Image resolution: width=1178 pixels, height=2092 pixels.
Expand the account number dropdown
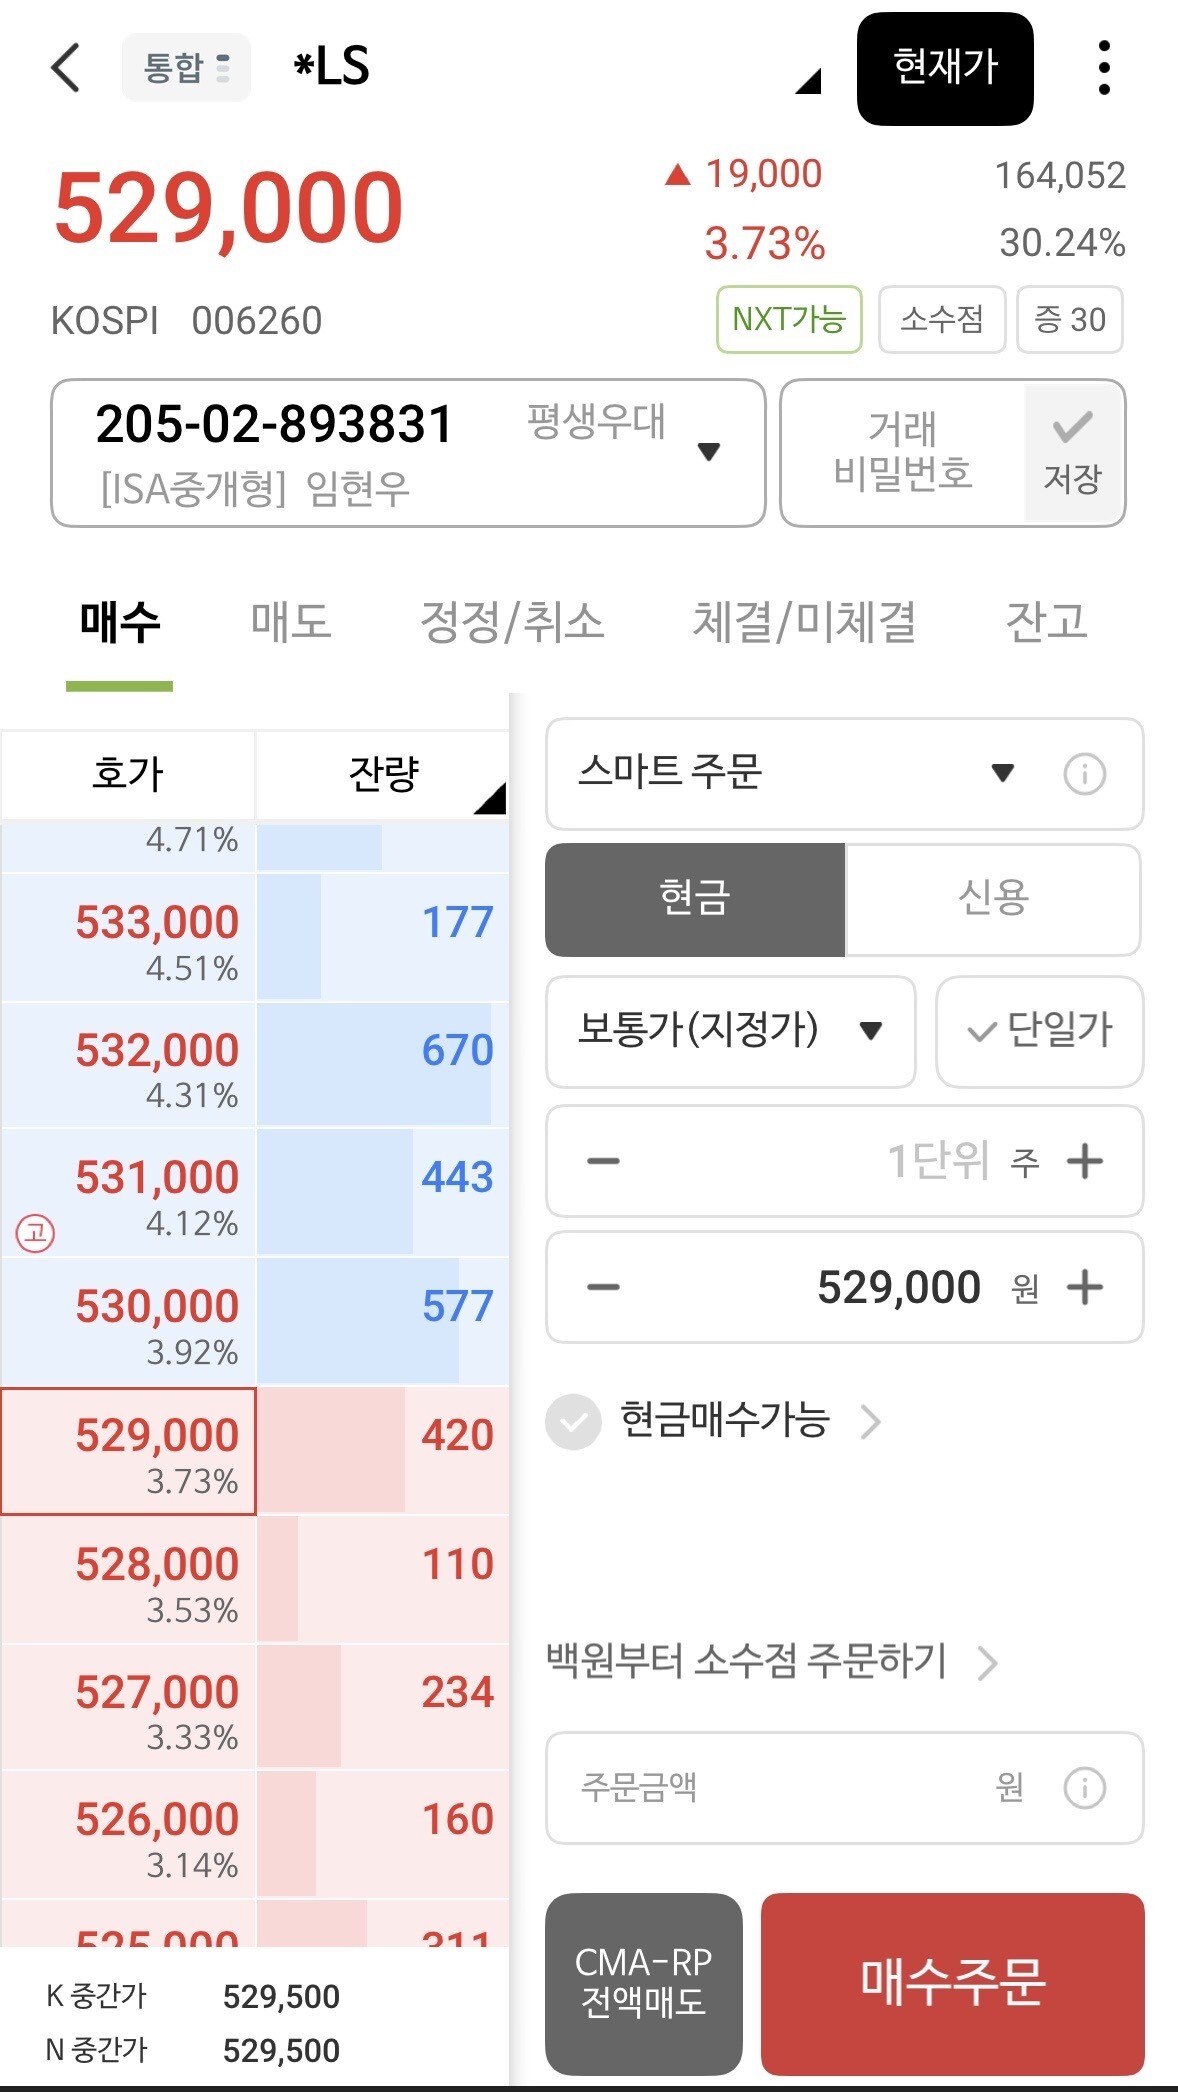tap(709, 452)
